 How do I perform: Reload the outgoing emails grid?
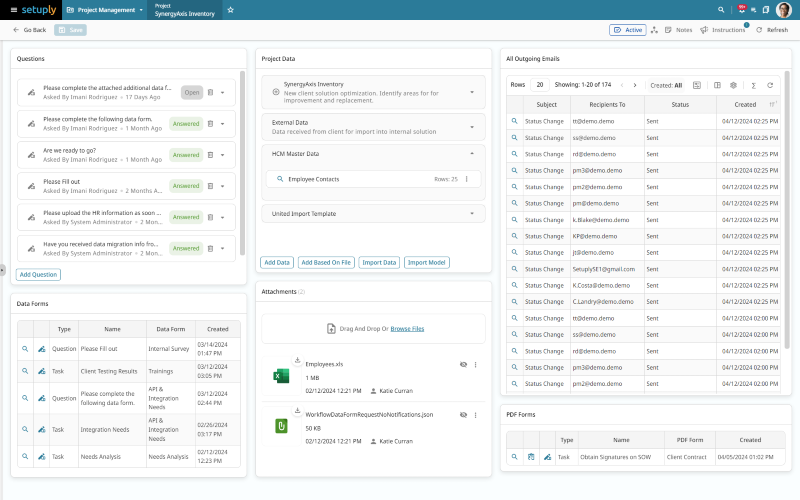tap(770, 85)
